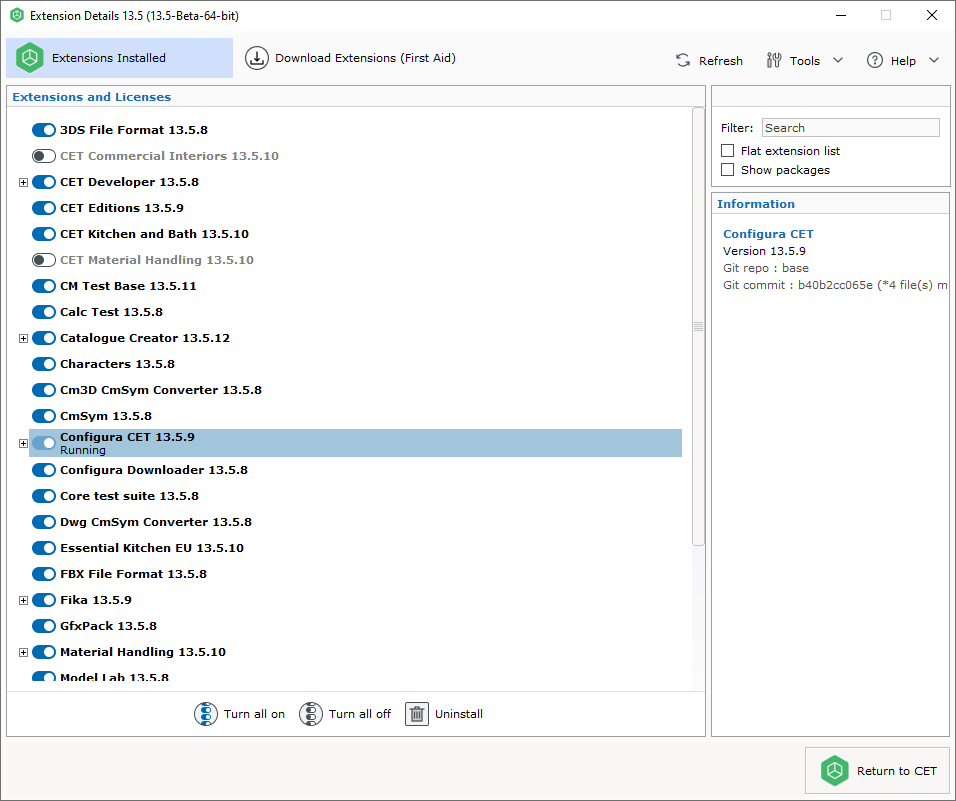
Task: Click the Turn all off button label
Action: (x=360, y=714)
